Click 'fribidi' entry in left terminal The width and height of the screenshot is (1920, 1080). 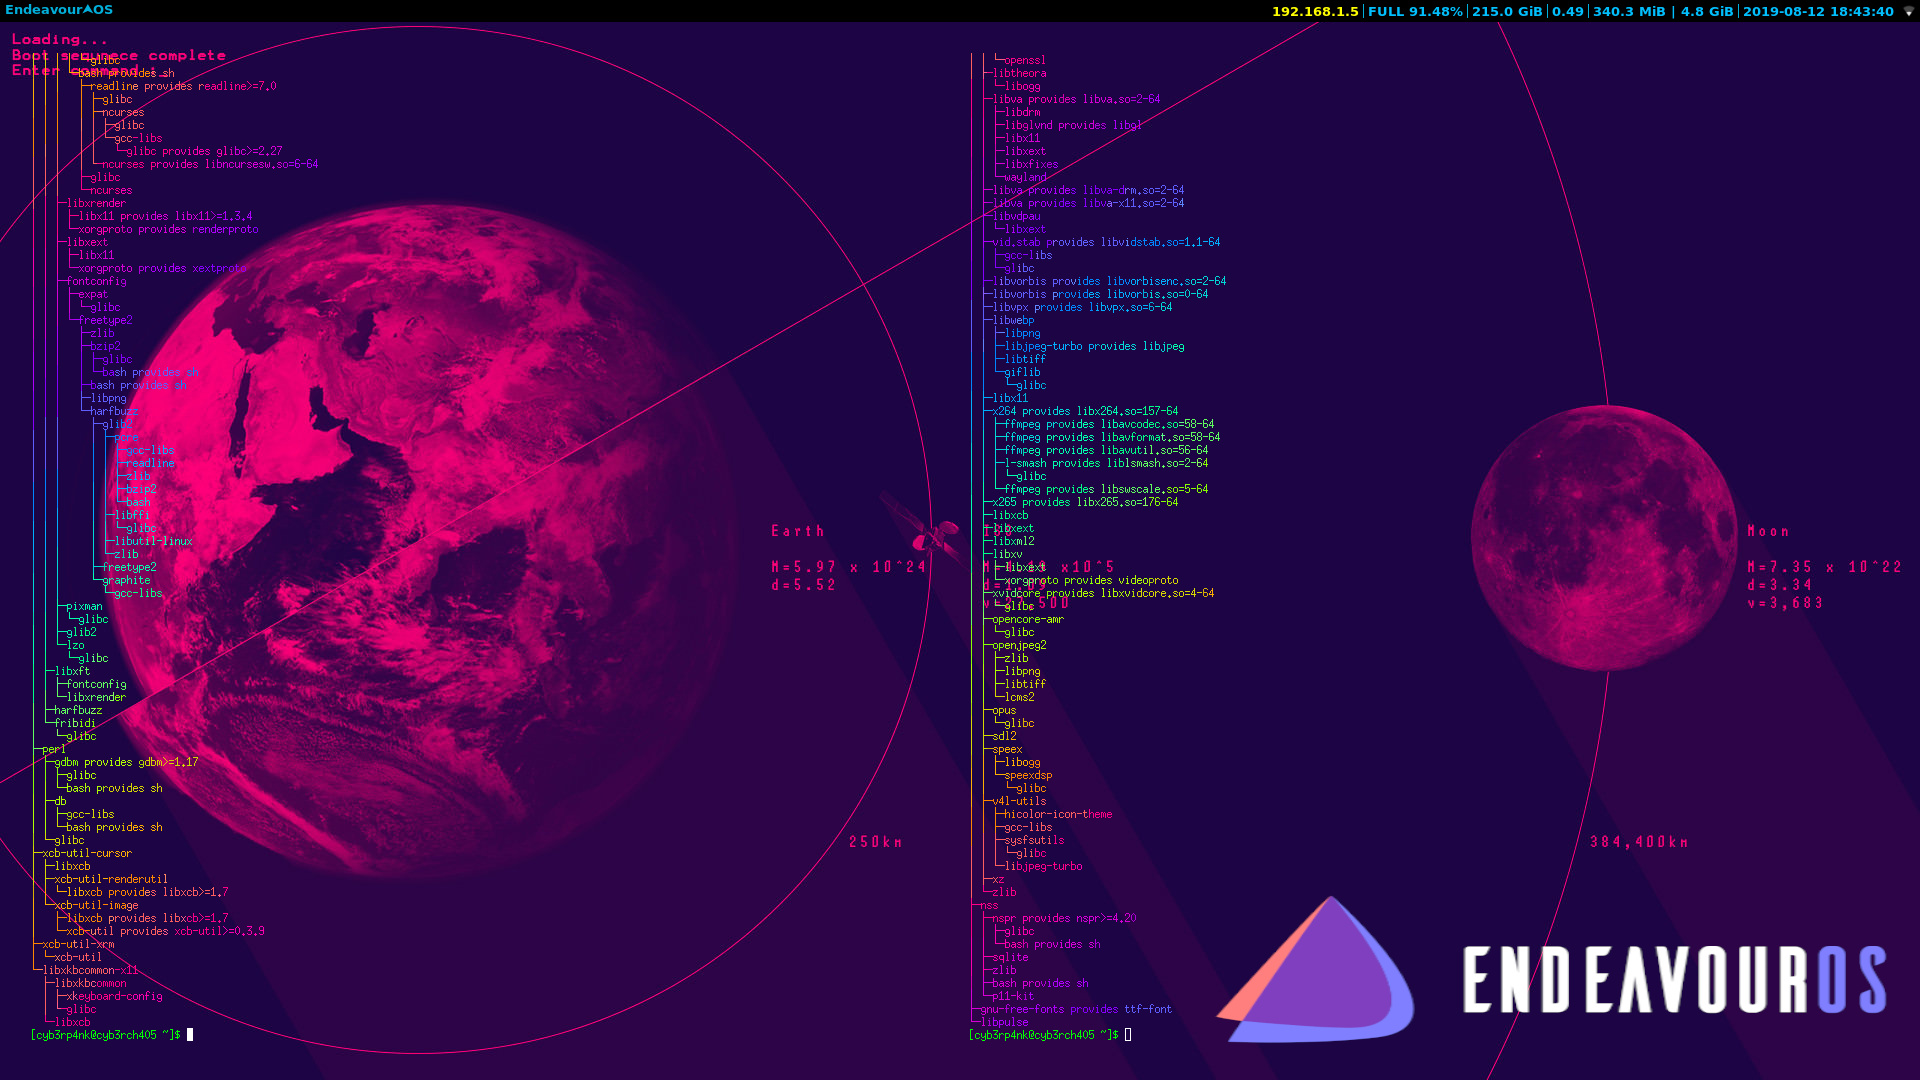click(x=75, y=723)
